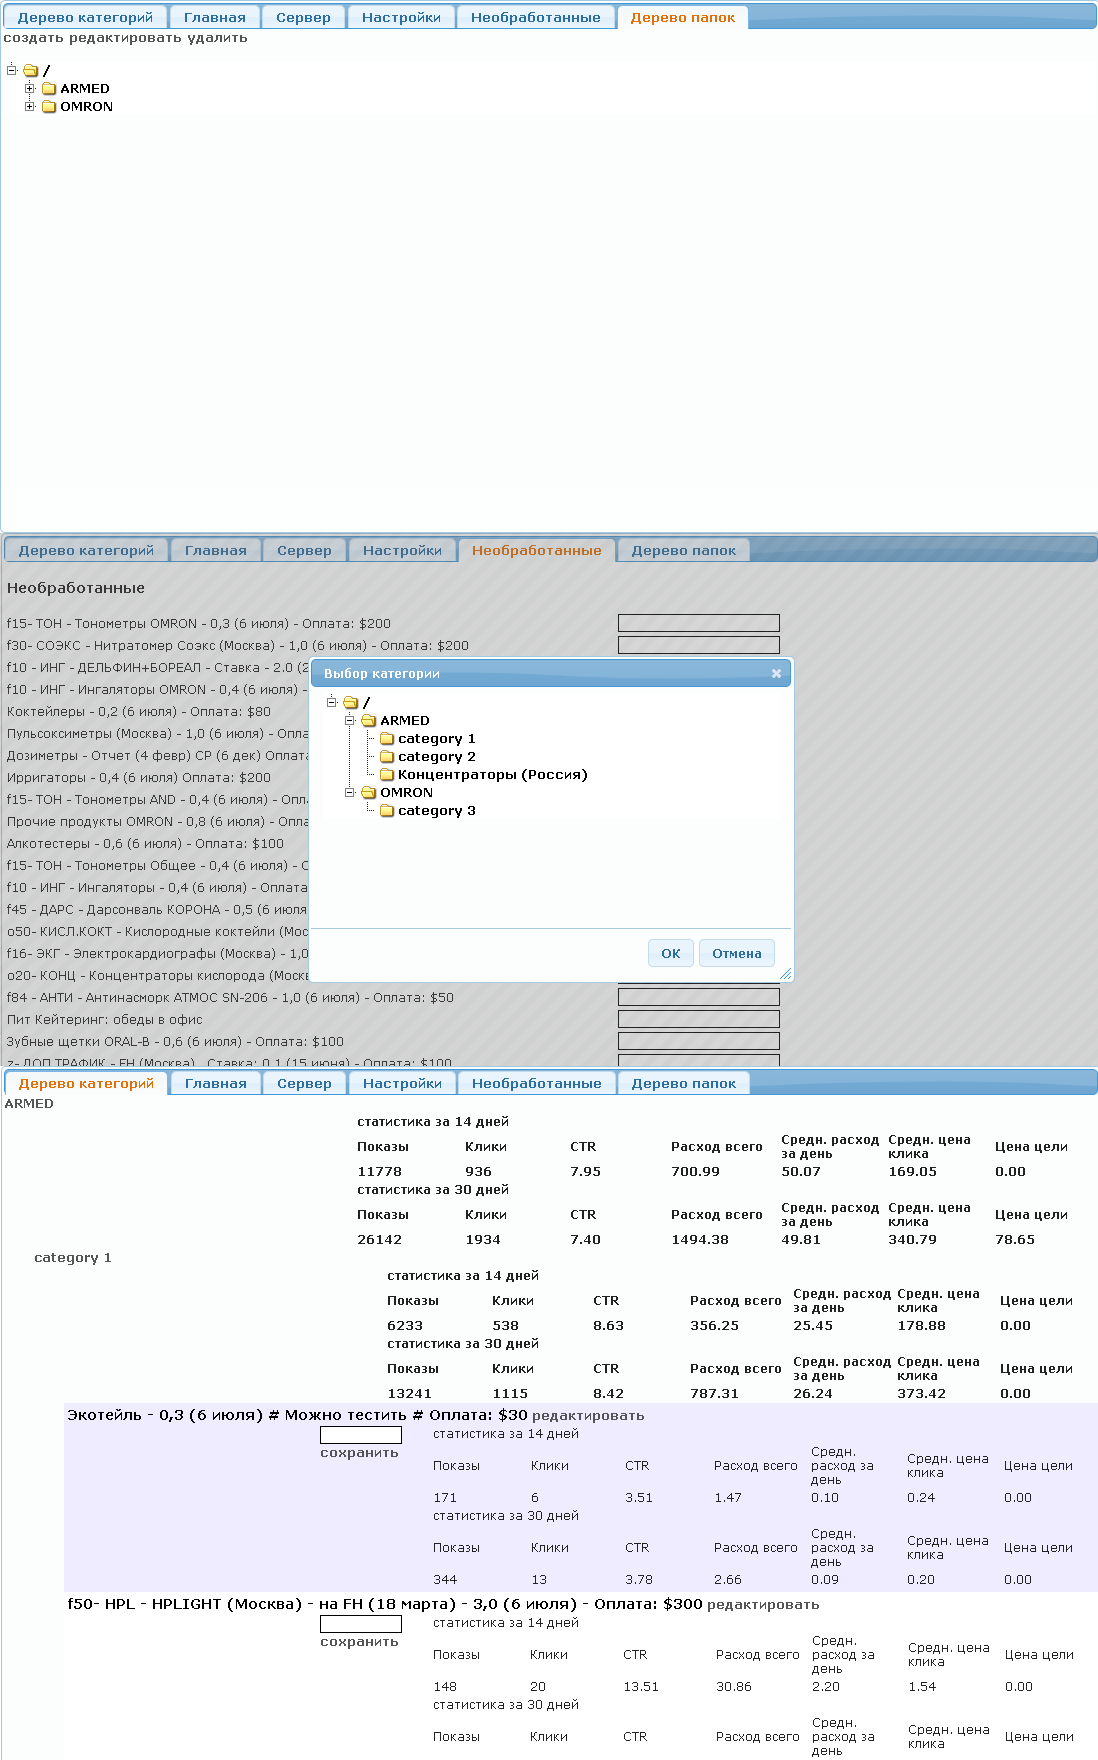Click the Необработанные heading text
The width and height of the screenshot is (1098, 1760).
[76, 588]
